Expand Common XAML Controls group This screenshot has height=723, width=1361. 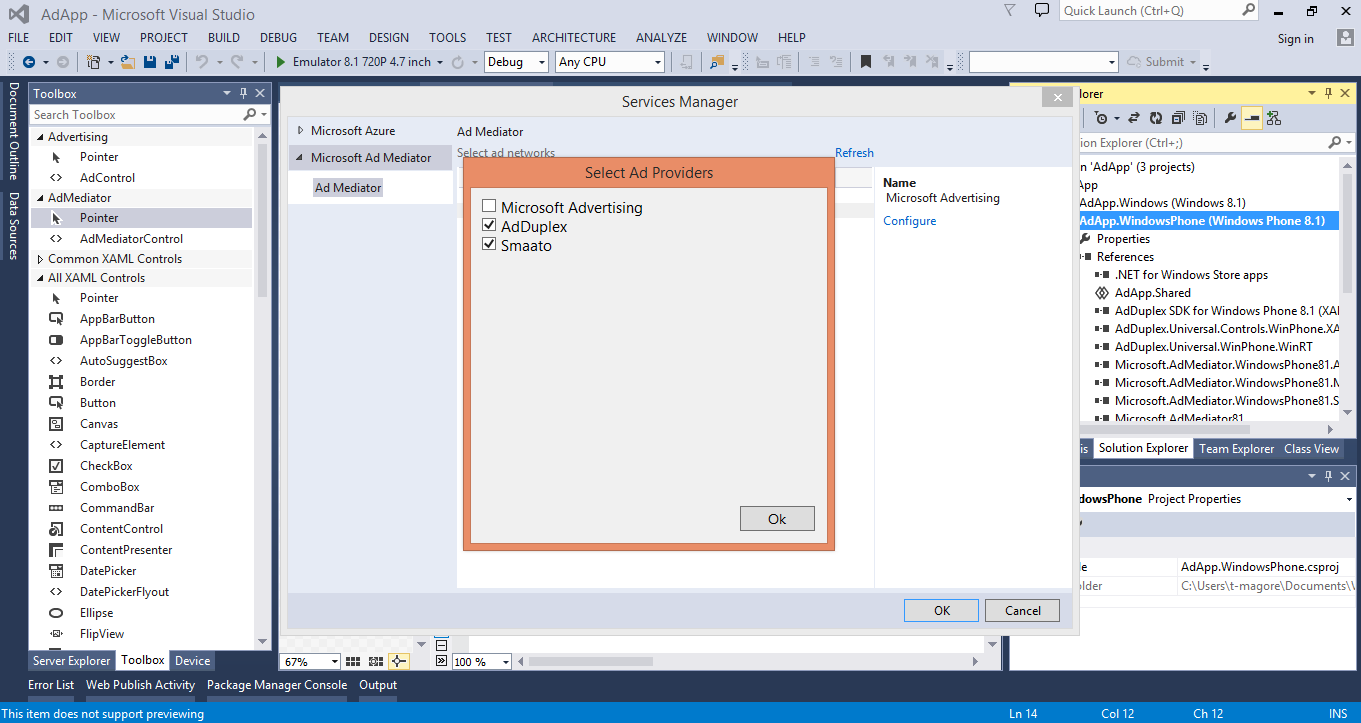tap(40, 259)
